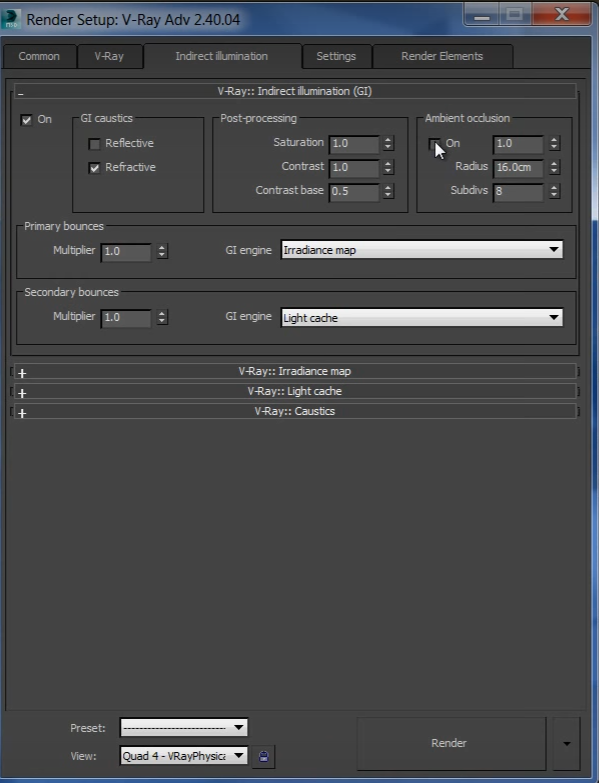Toggle the GI On checkbox
Viewport: 599px width, 783px height.
(26, 120)
